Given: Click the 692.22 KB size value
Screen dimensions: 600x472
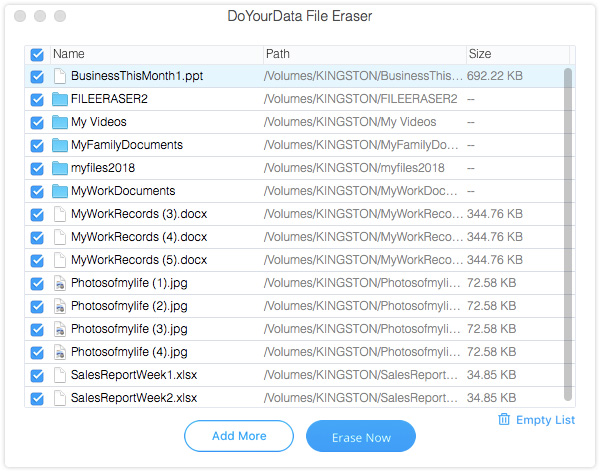Looking at the screenshot, I should coord(495,76).
